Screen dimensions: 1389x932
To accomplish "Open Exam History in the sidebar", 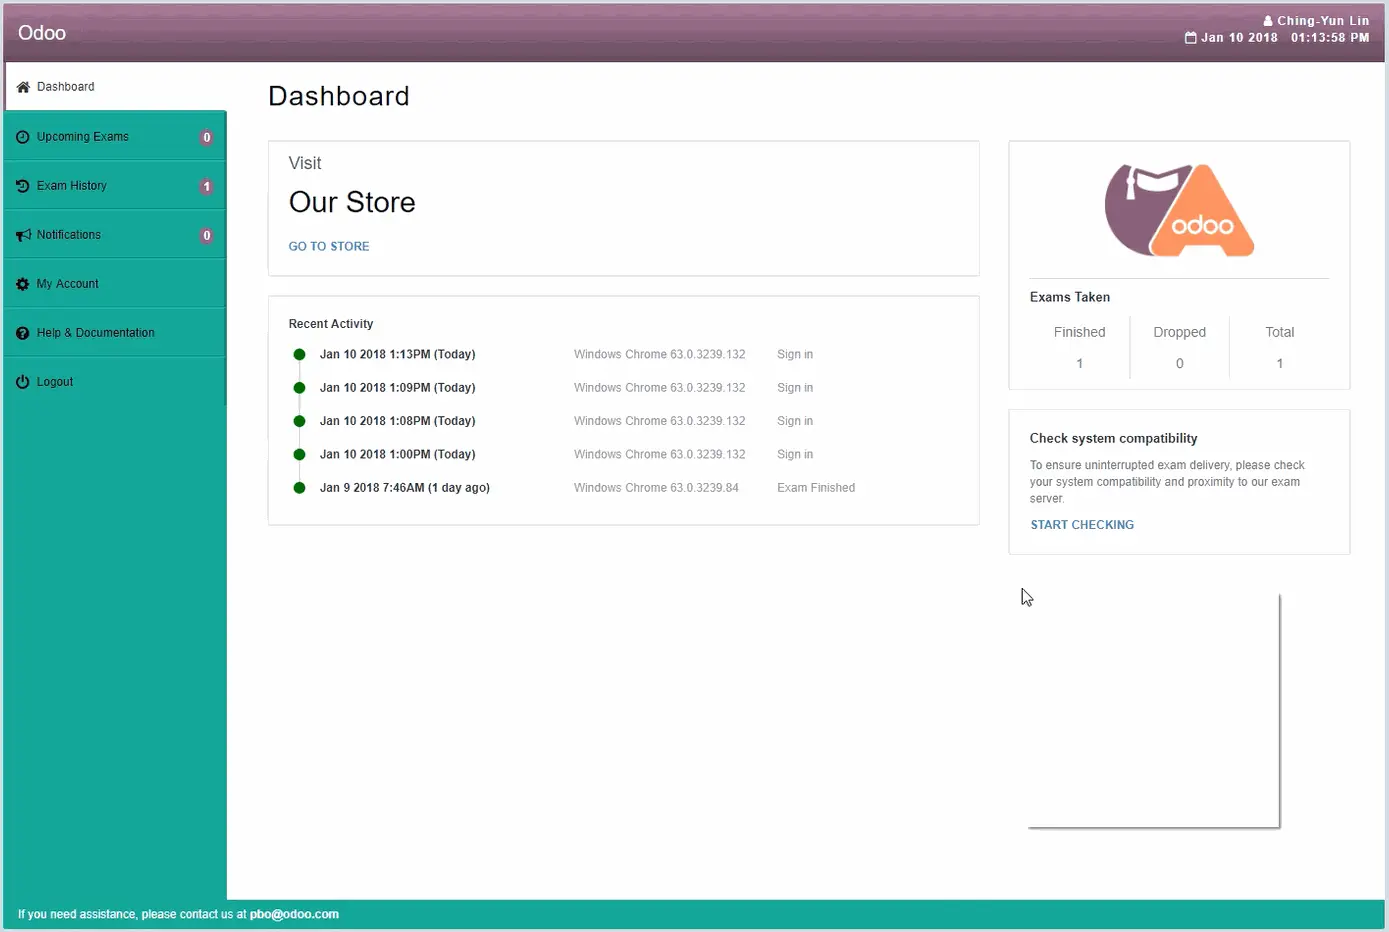I will click(x=115, y=186).
